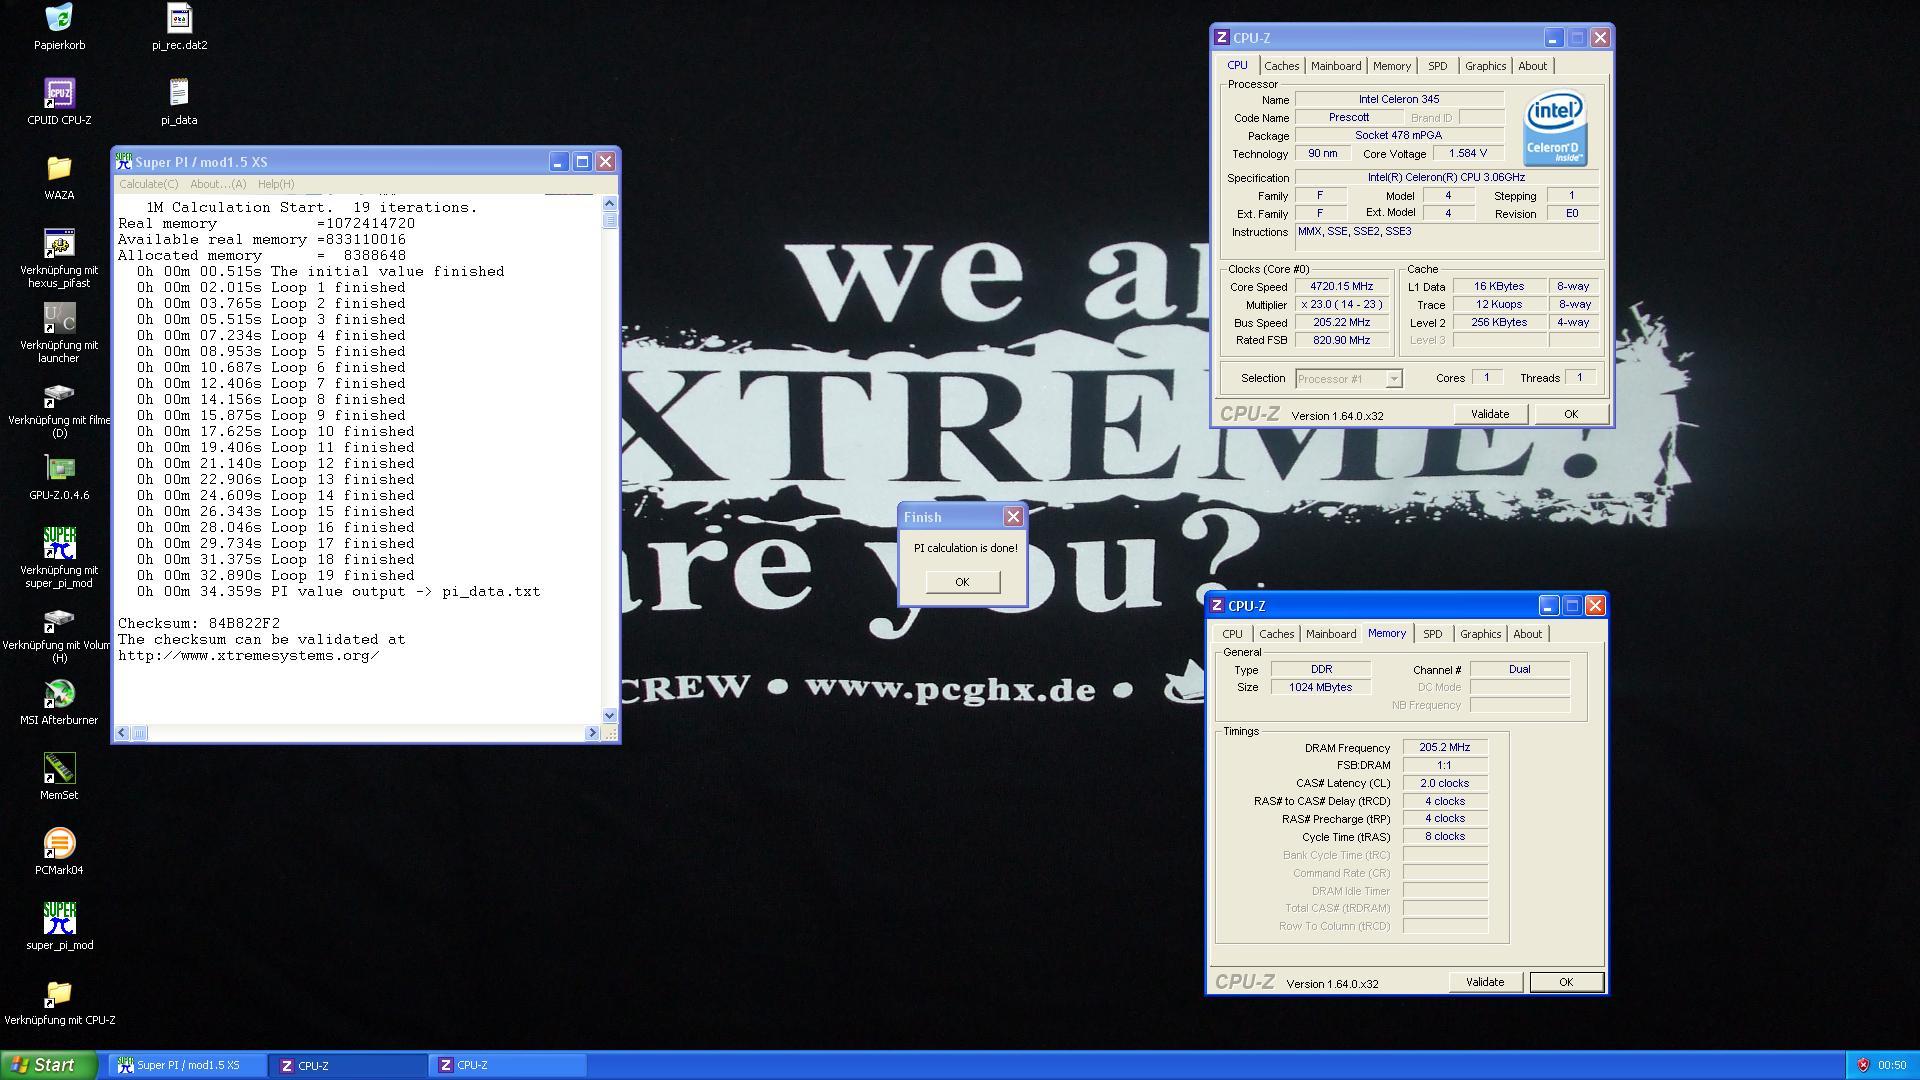Launch GPU-Z.0.4.6 icon
This screenshot has height=1080, width=1920.
point(59,468)
